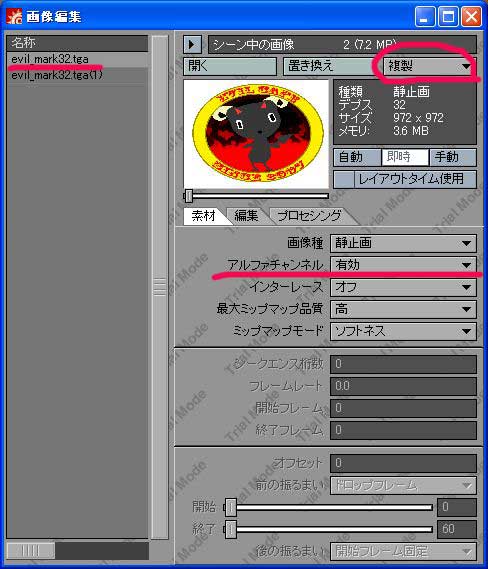The width and height of the screenshot is (488, 569).
Task: Click the image preview thumbnail
Action: (257, 134)
